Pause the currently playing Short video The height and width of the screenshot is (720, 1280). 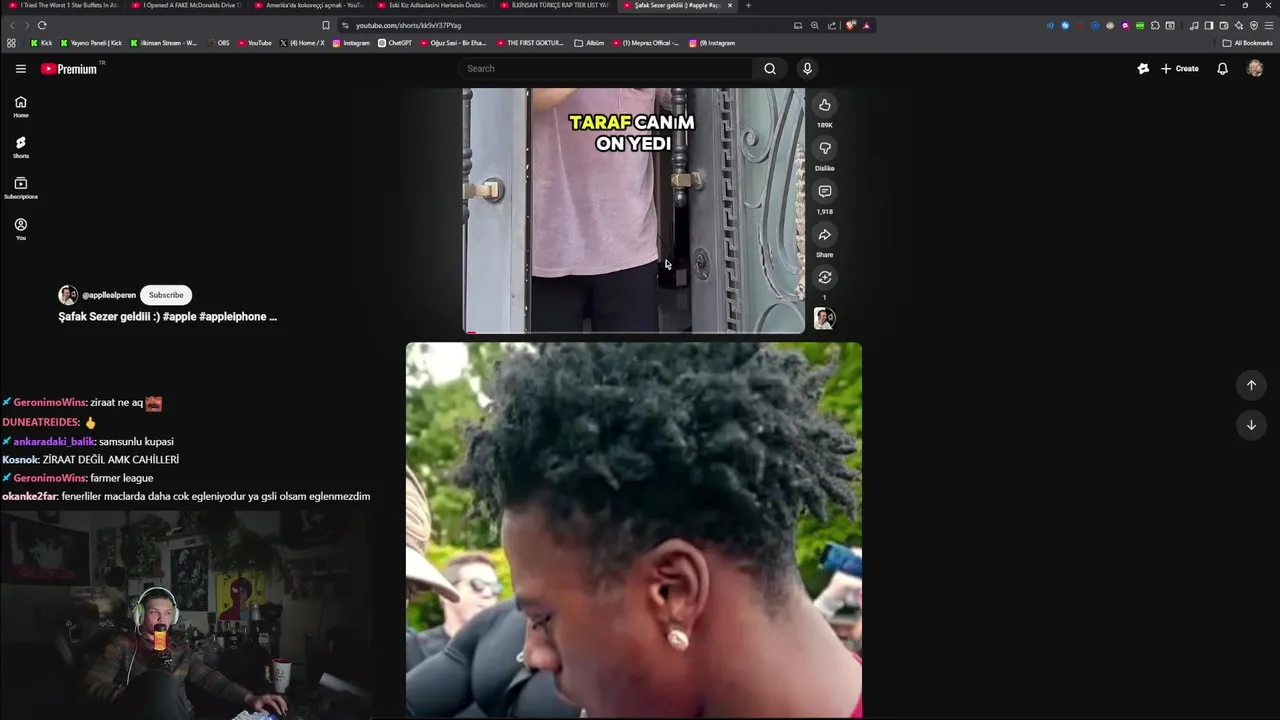point(634,210)
